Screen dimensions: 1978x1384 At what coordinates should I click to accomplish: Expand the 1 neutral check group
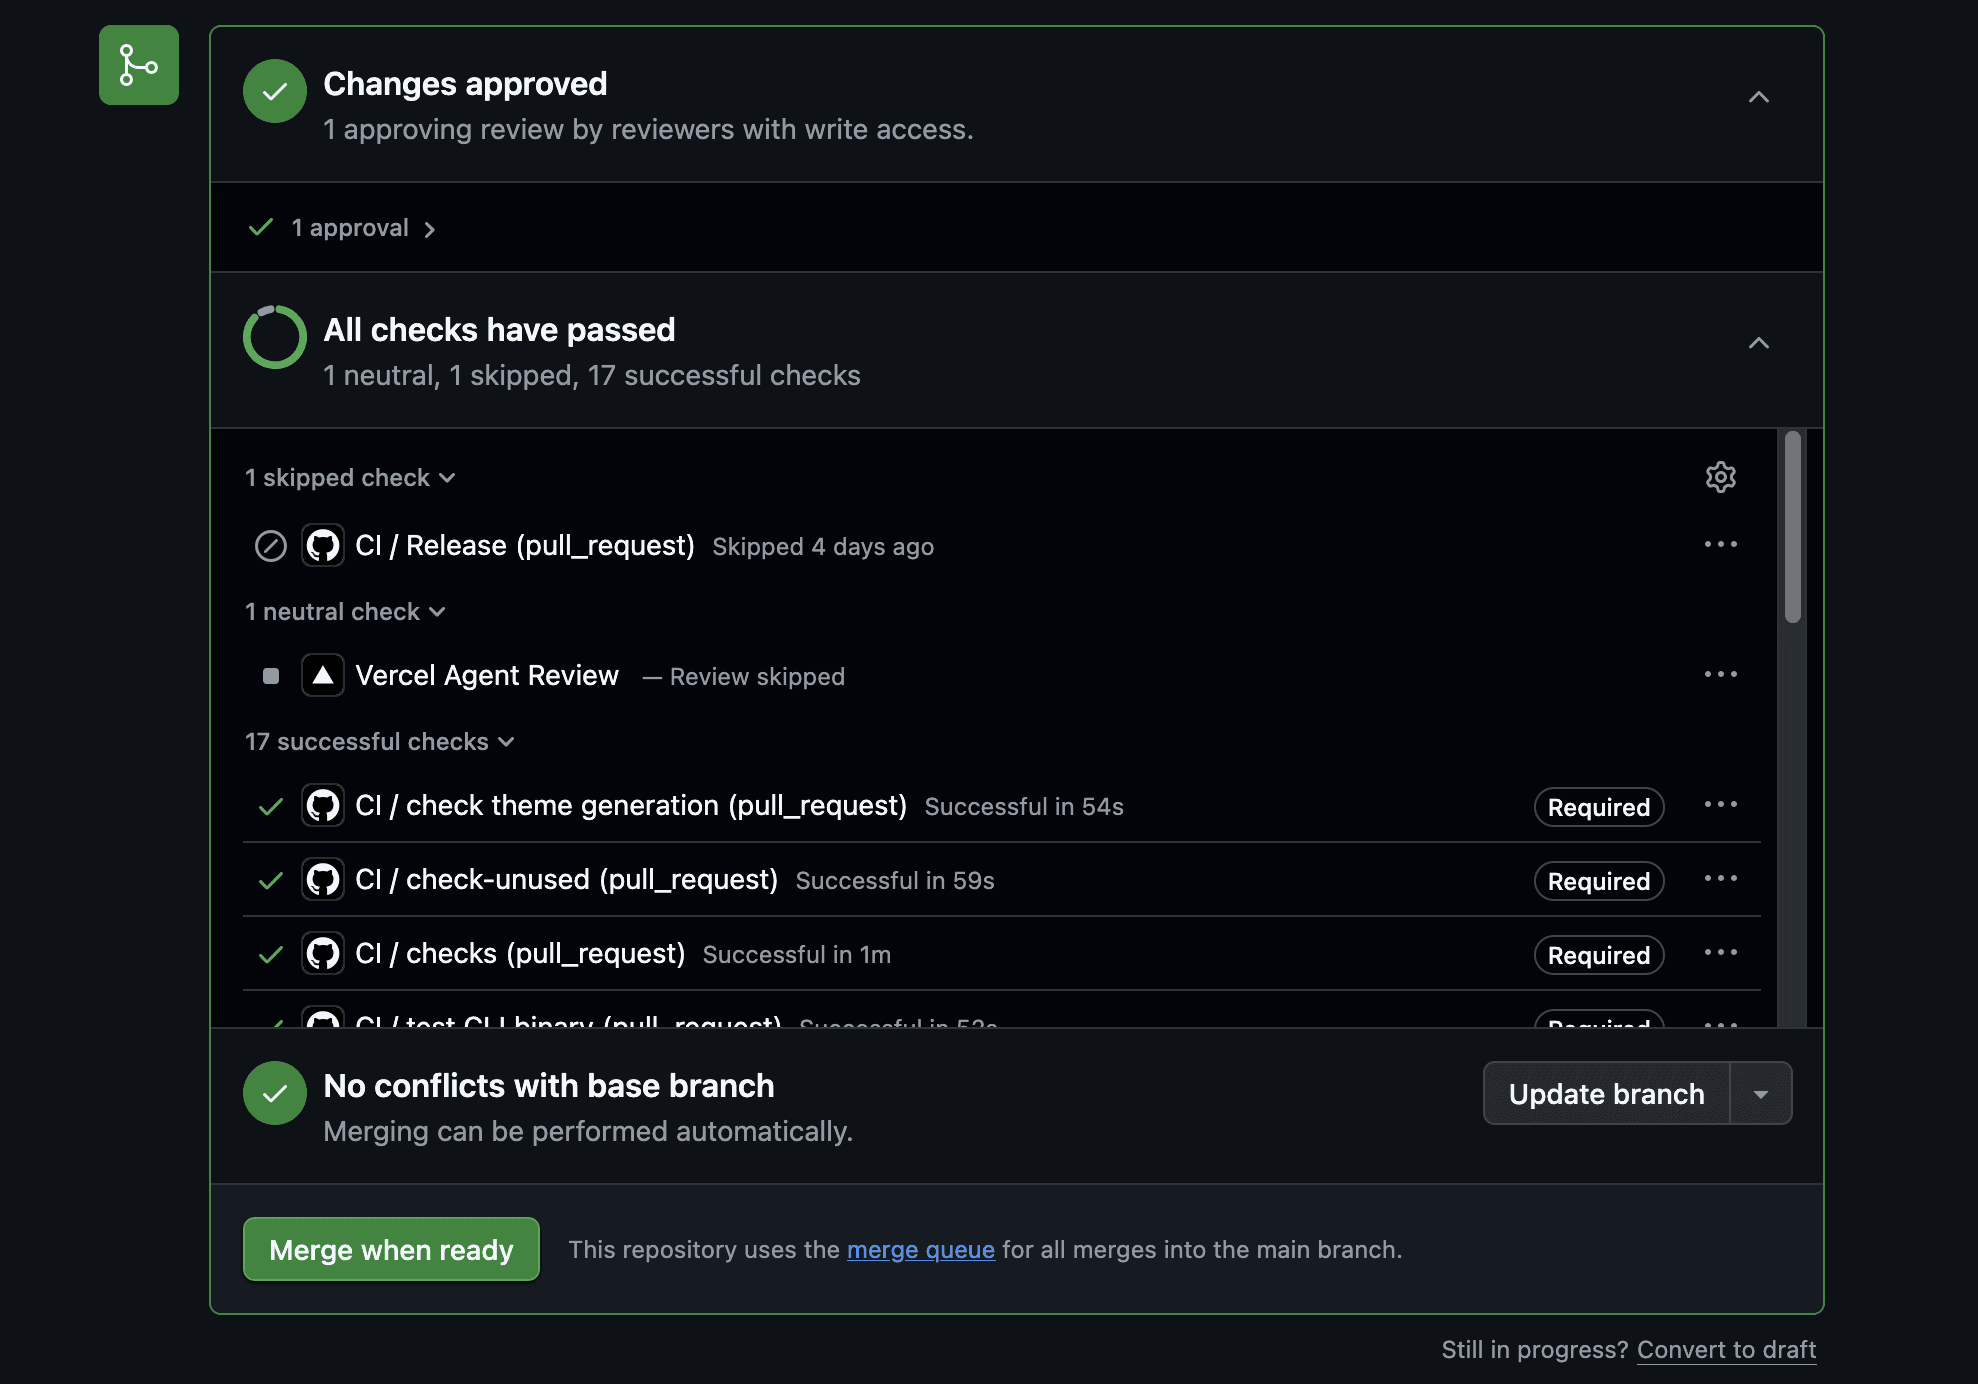(345, 611)
